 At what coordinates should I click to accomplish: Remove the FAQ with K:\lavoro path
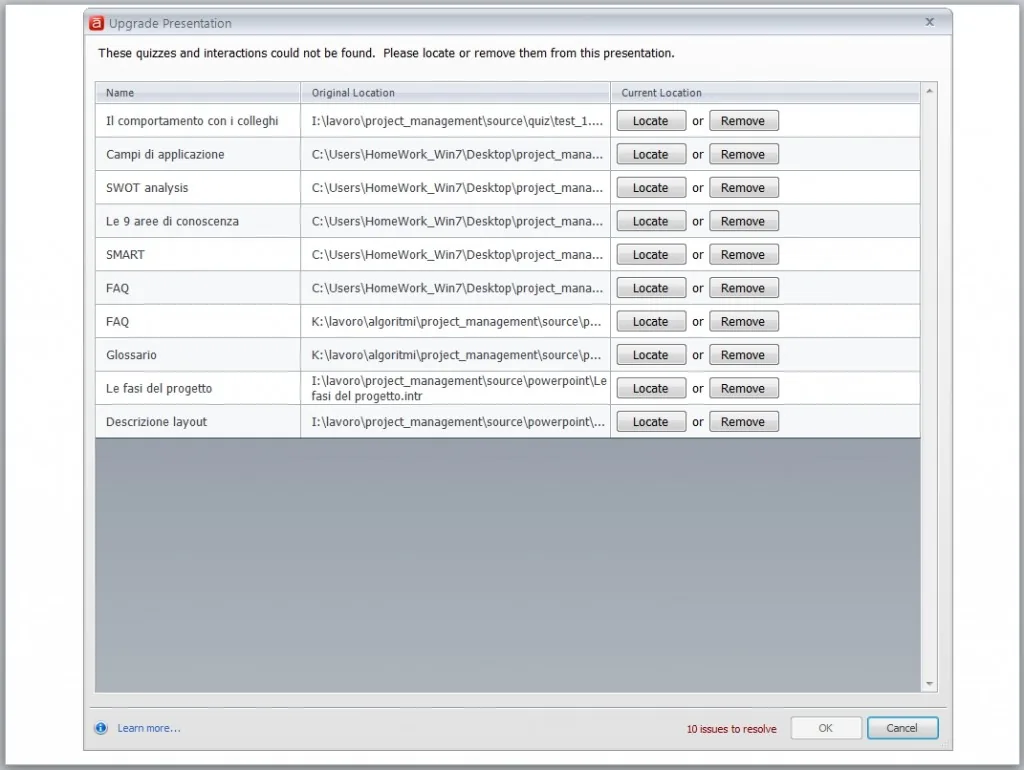tap(743, 321)
